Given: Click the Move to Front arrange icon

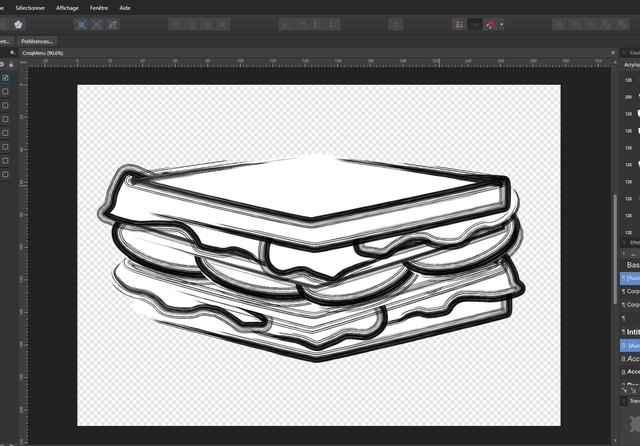Looking at the screenshot, I should click(x=223, y=25).
